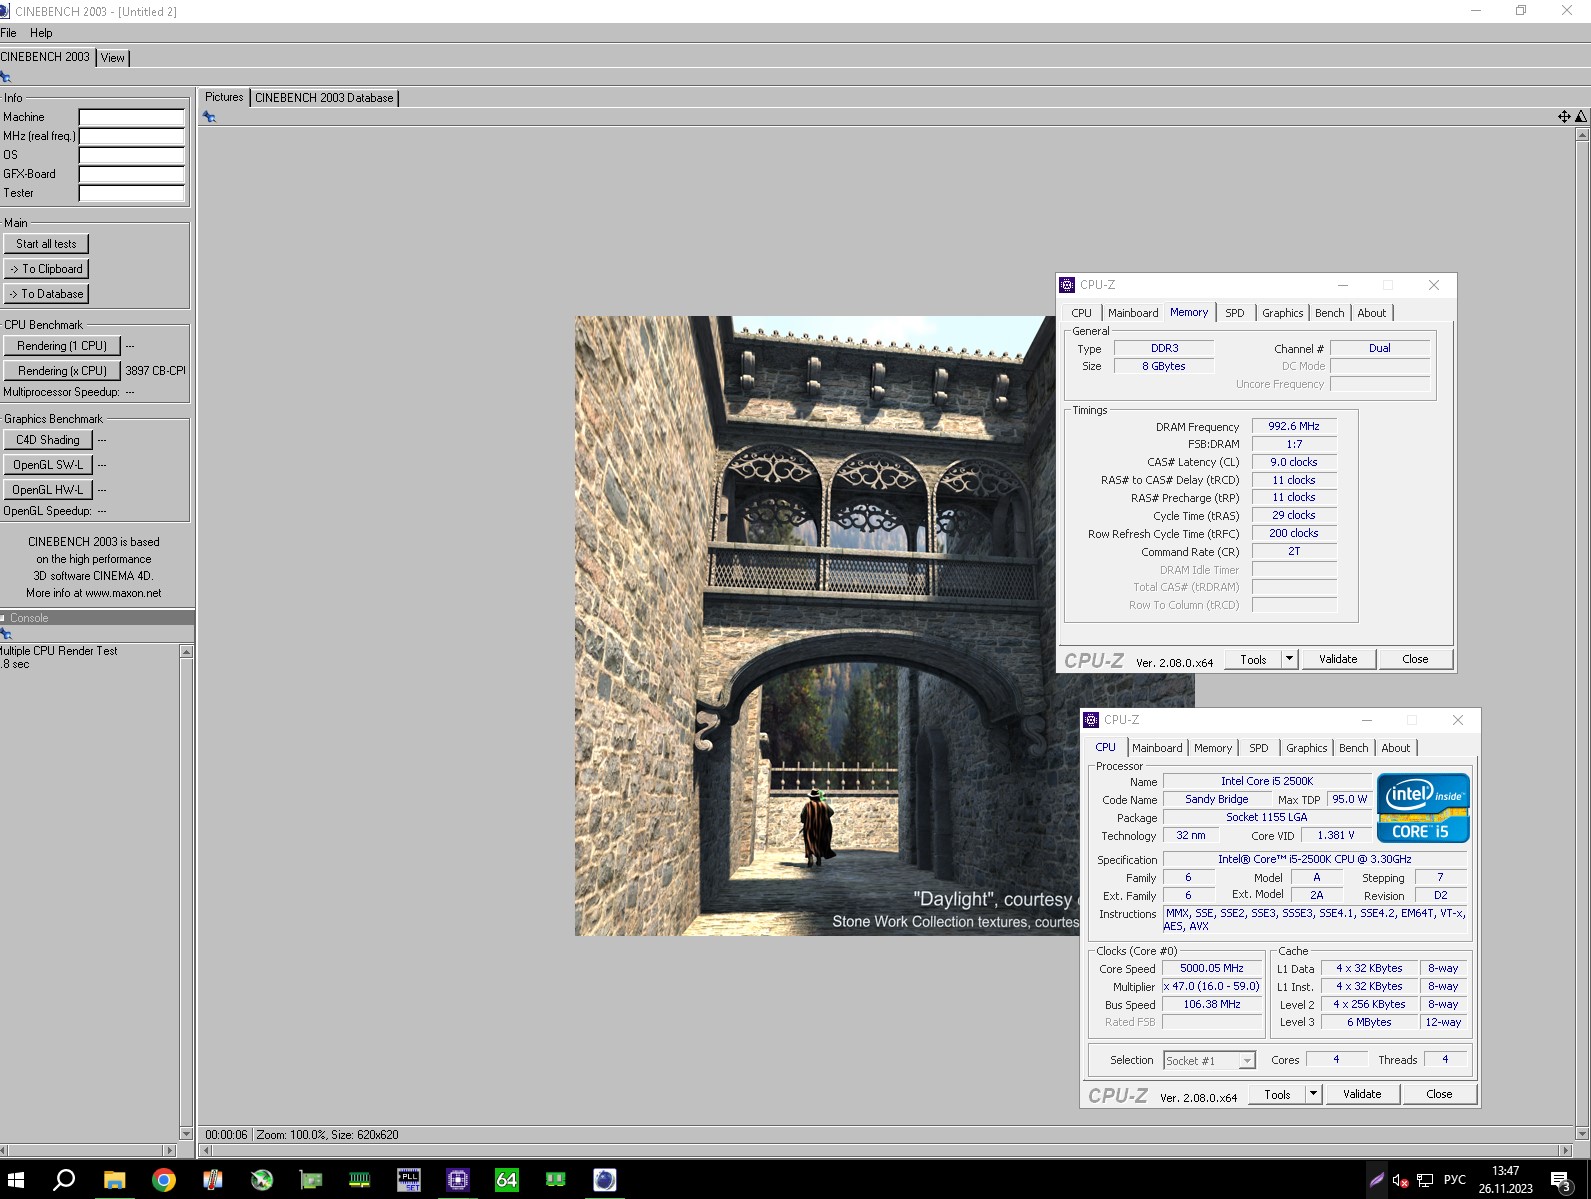Viewport: 1591px width, 1199px height.
Task: Click the Machine input field
Action: [132, 117]
